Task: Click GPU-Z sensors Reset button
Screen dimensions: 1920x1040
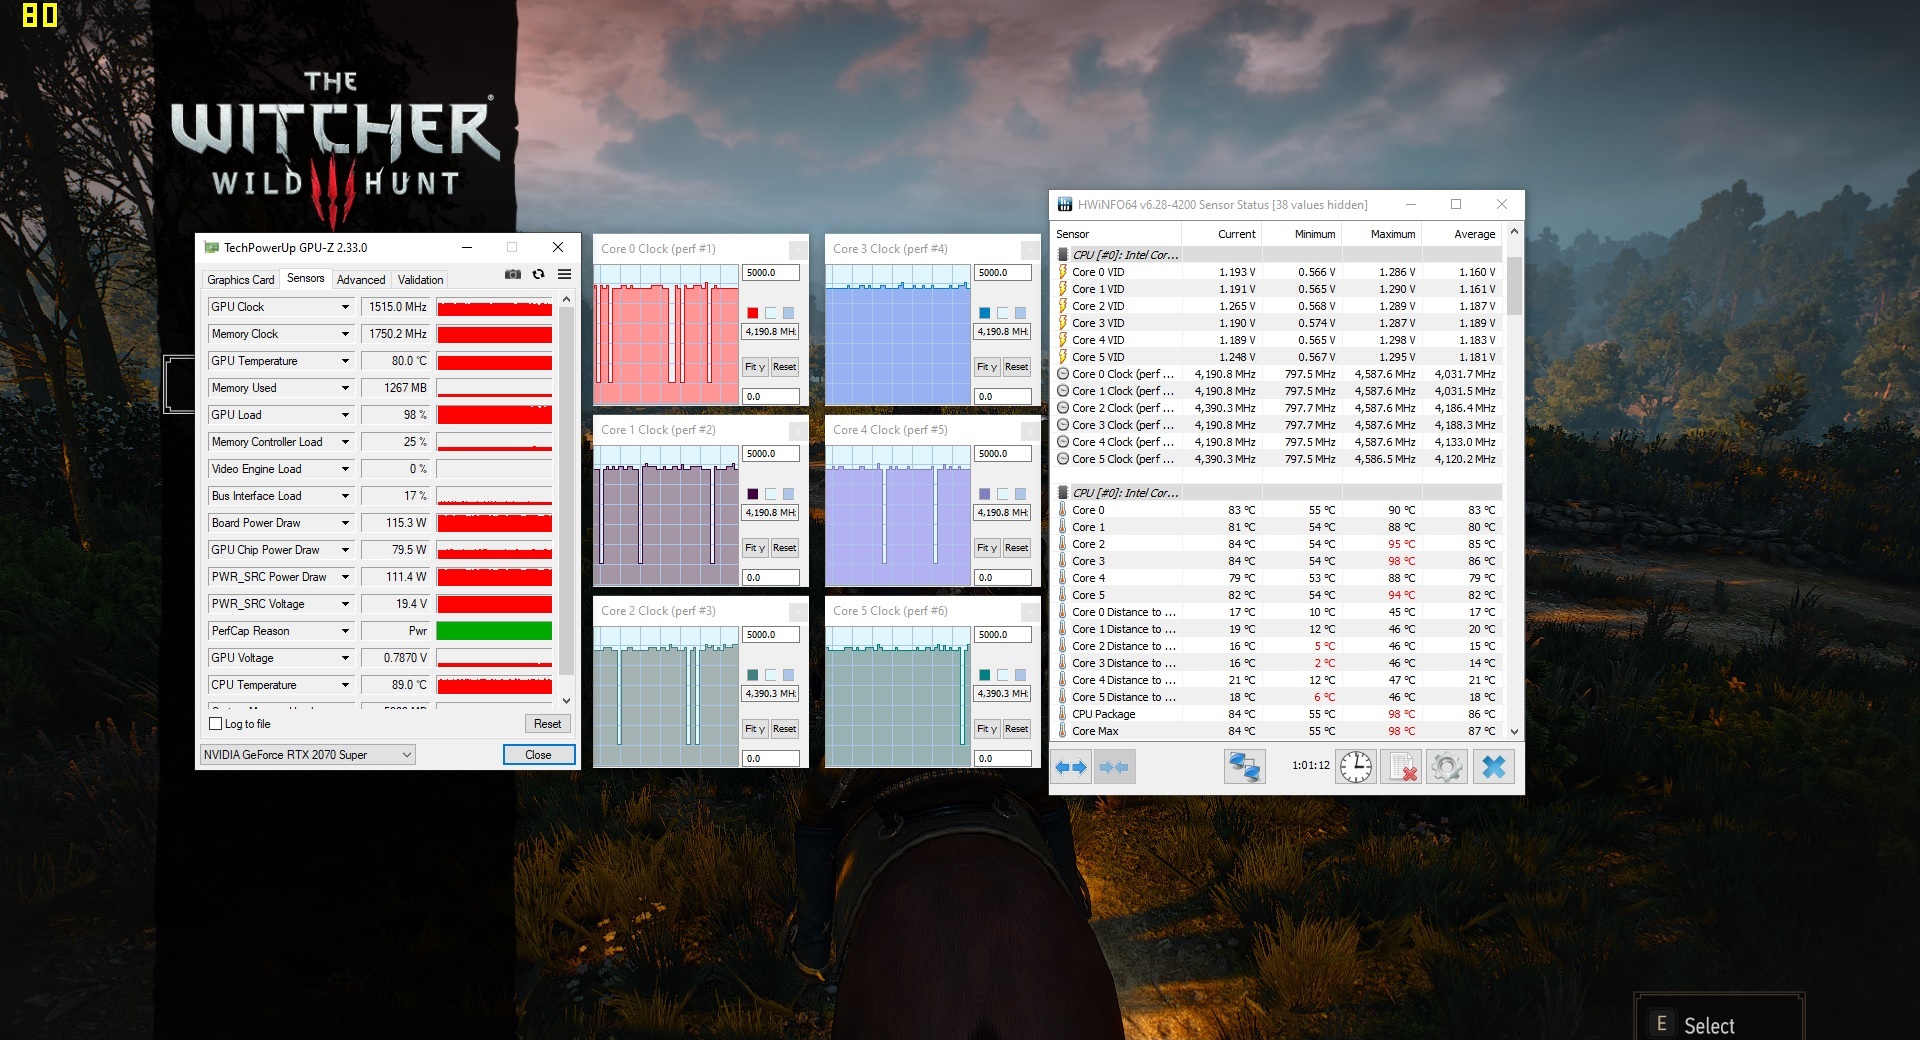Action: pyautogui.click(x=547, y=724)
